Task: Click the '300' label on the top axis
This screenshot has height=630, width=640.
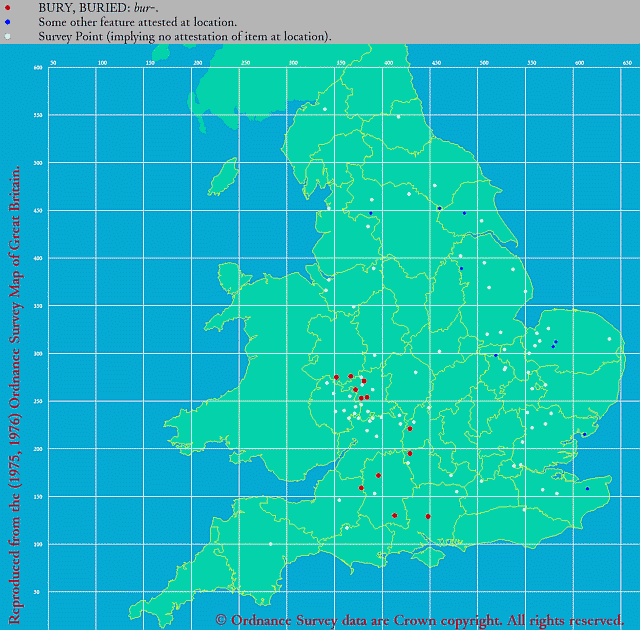Action: [293, 62]
